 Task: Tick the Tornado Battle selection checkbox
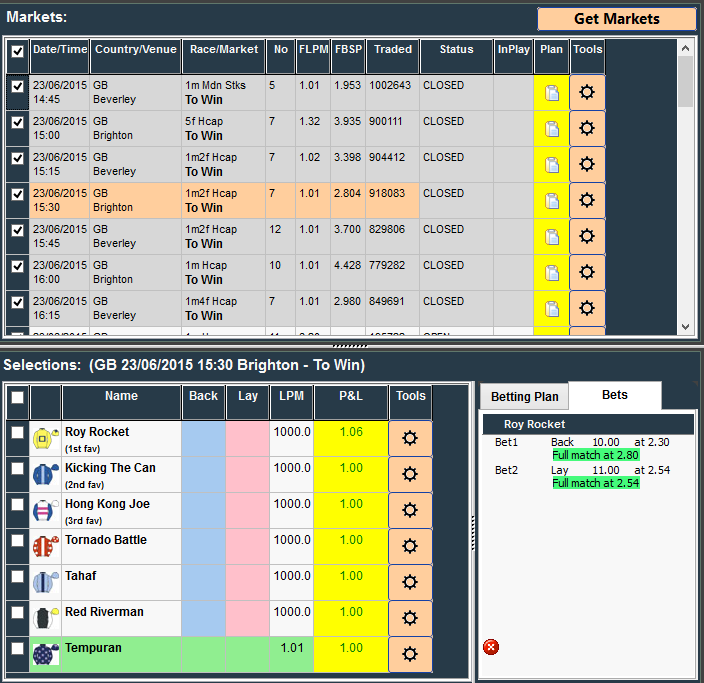coord(17,541)
